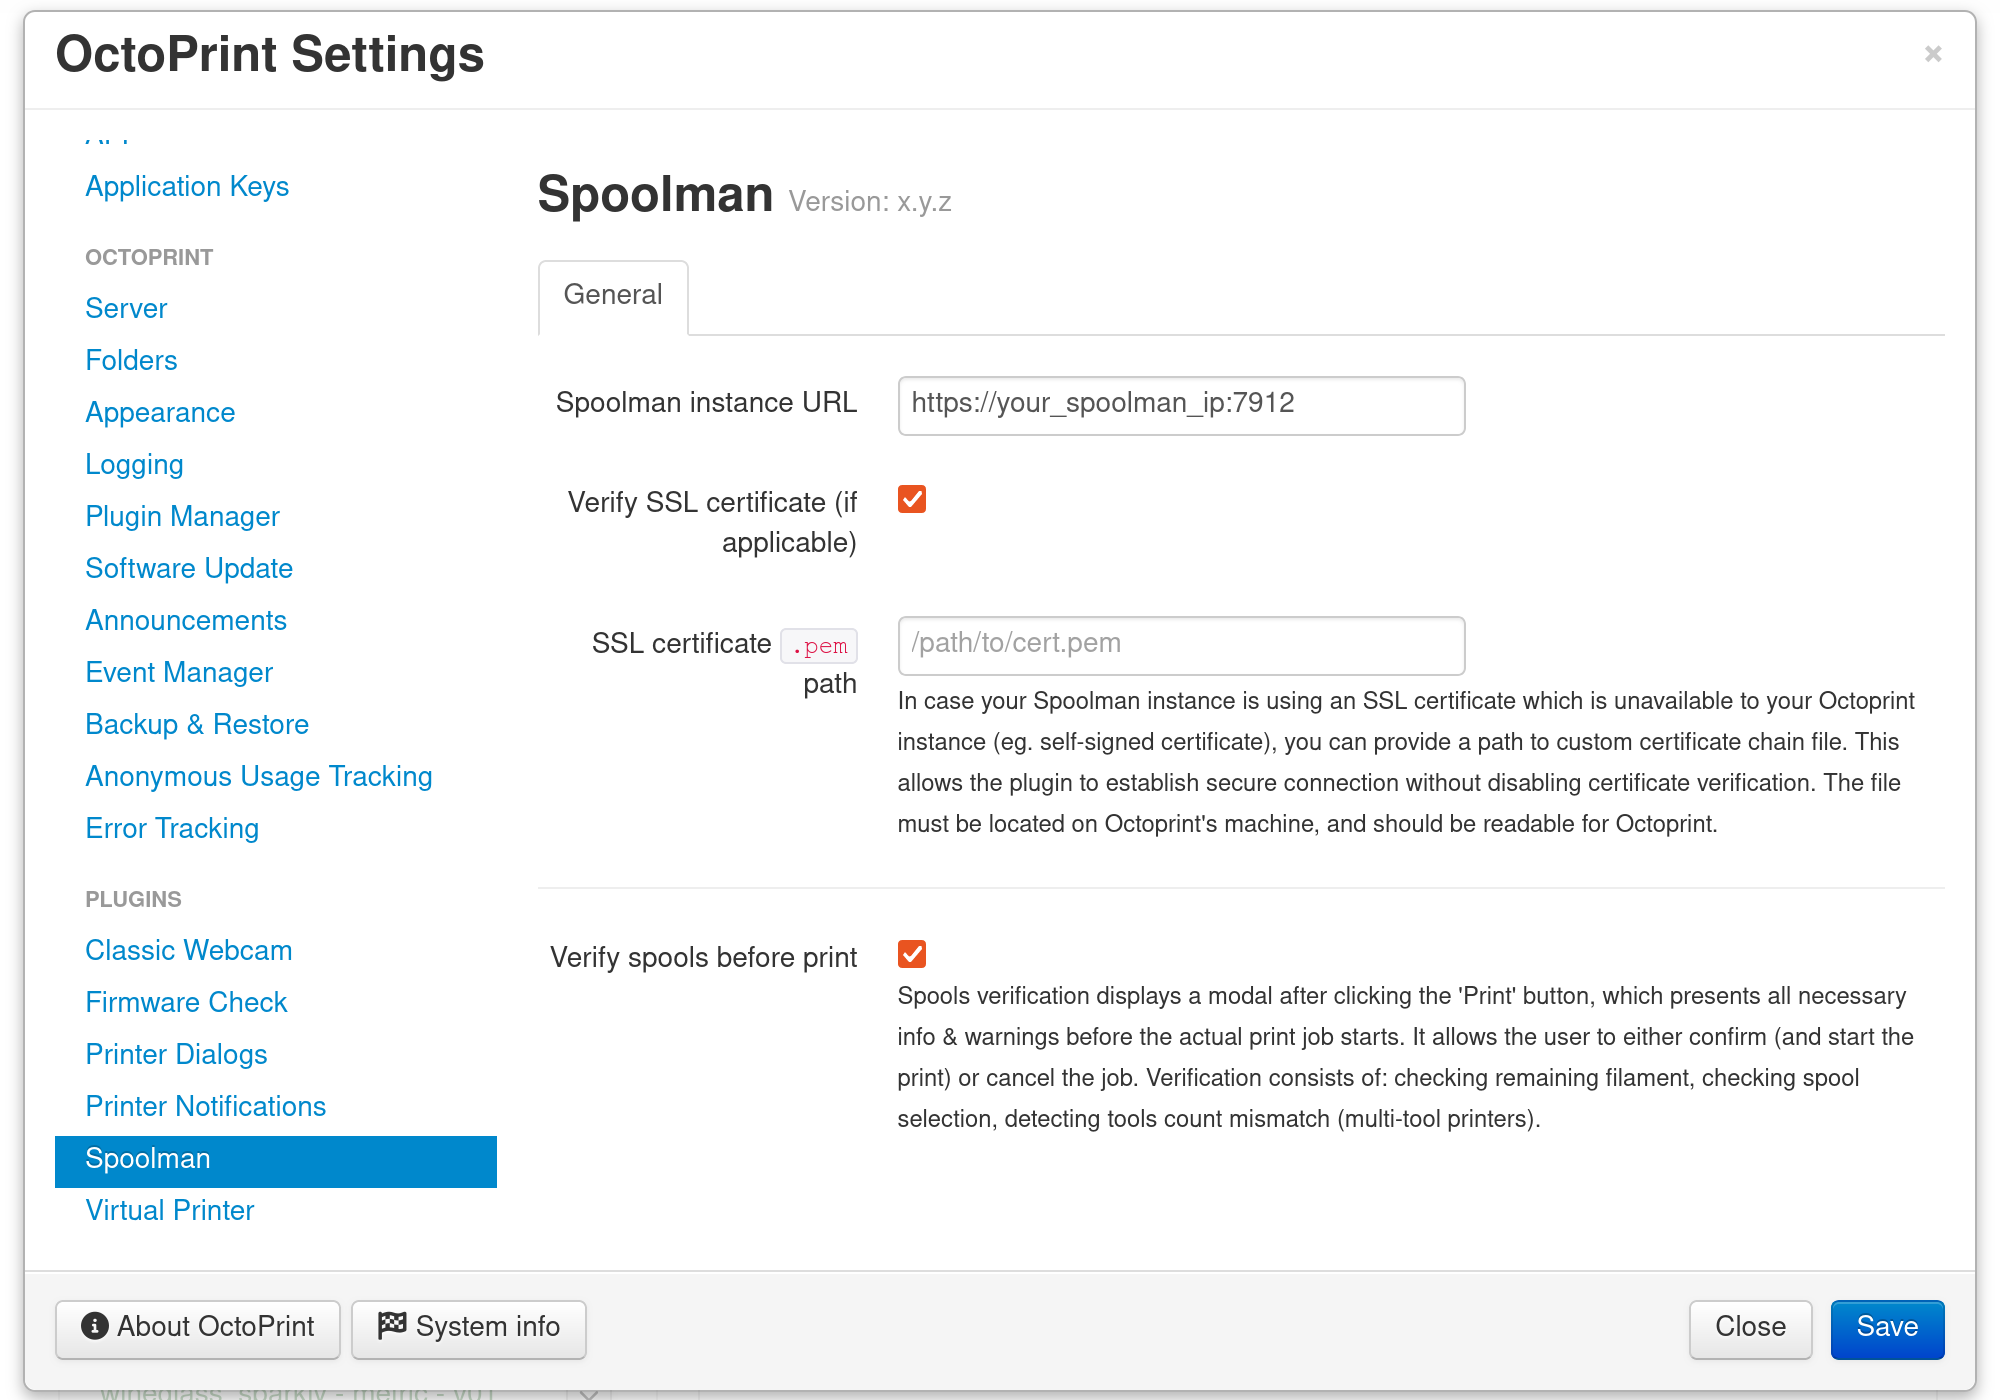Click Spoolman instance URL input field
The height and width of the screenshot is (1400, 2000).
pos(1181,404)
